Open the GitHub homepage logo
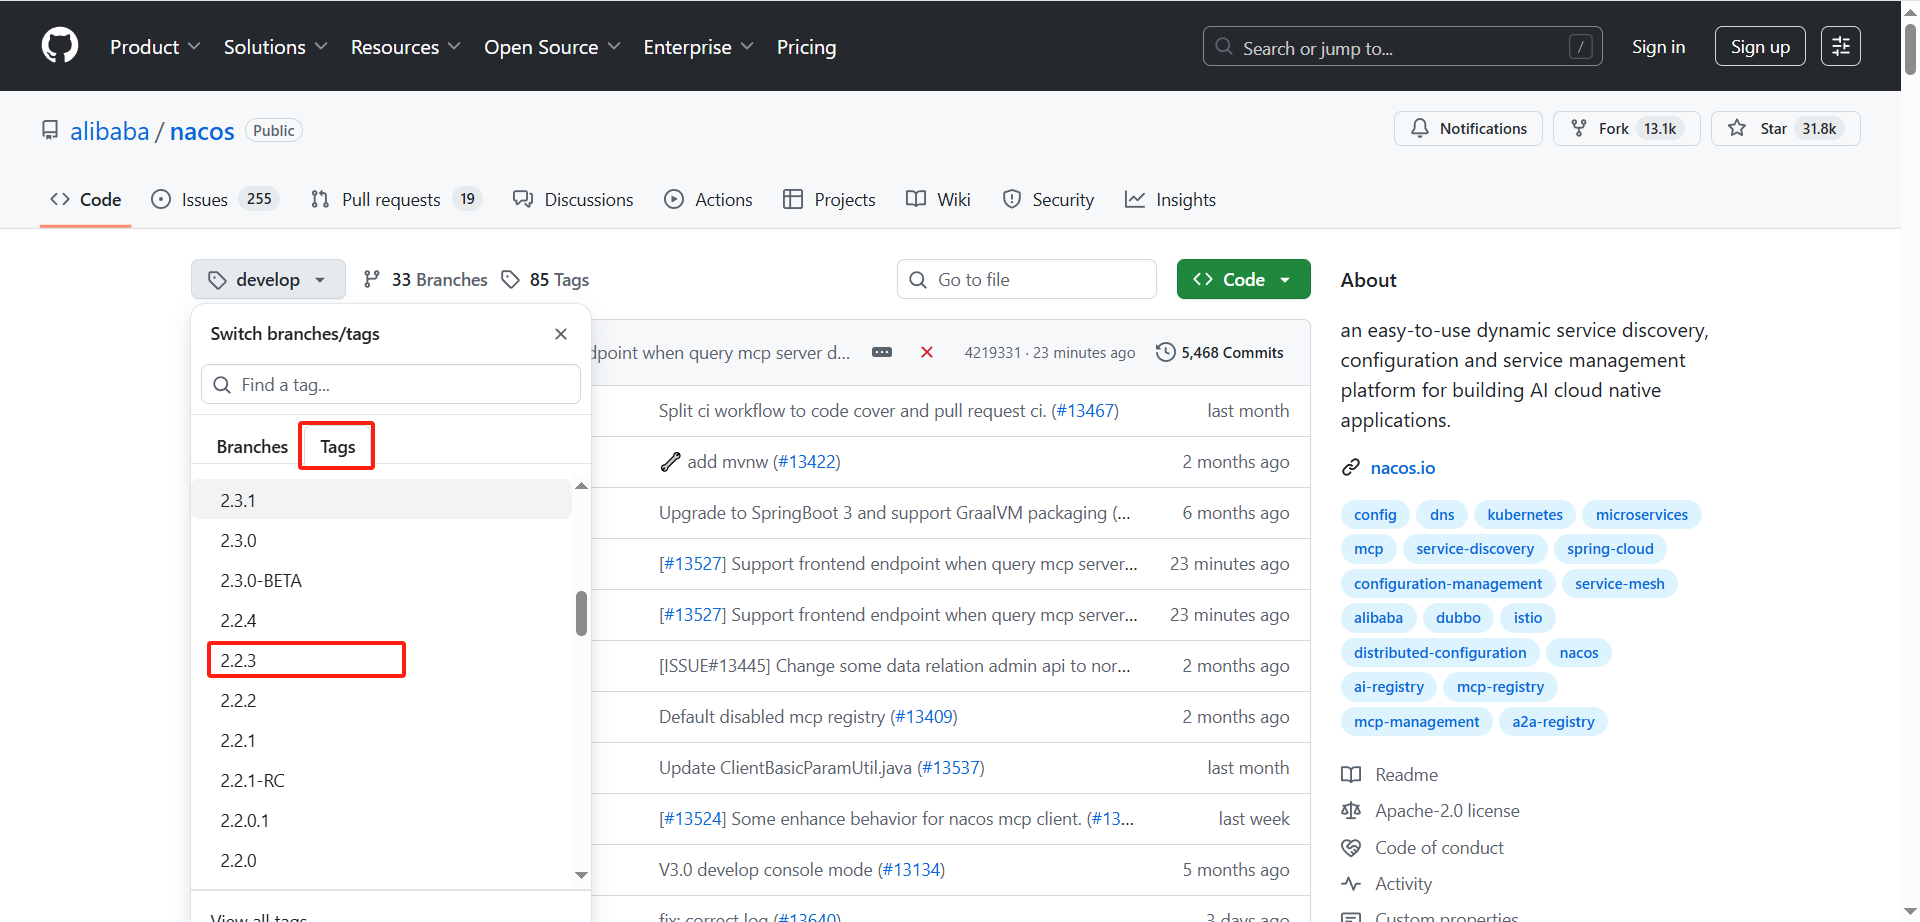This screenshot has height=922, width=1920. 60,46
